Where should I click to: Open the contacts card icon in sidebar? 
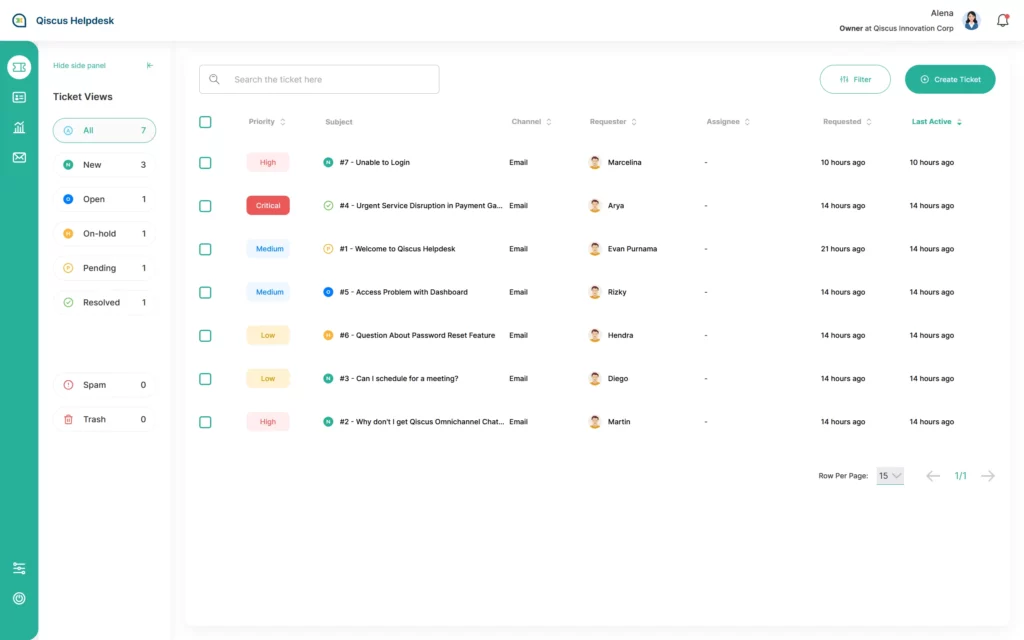pos(19,97)
